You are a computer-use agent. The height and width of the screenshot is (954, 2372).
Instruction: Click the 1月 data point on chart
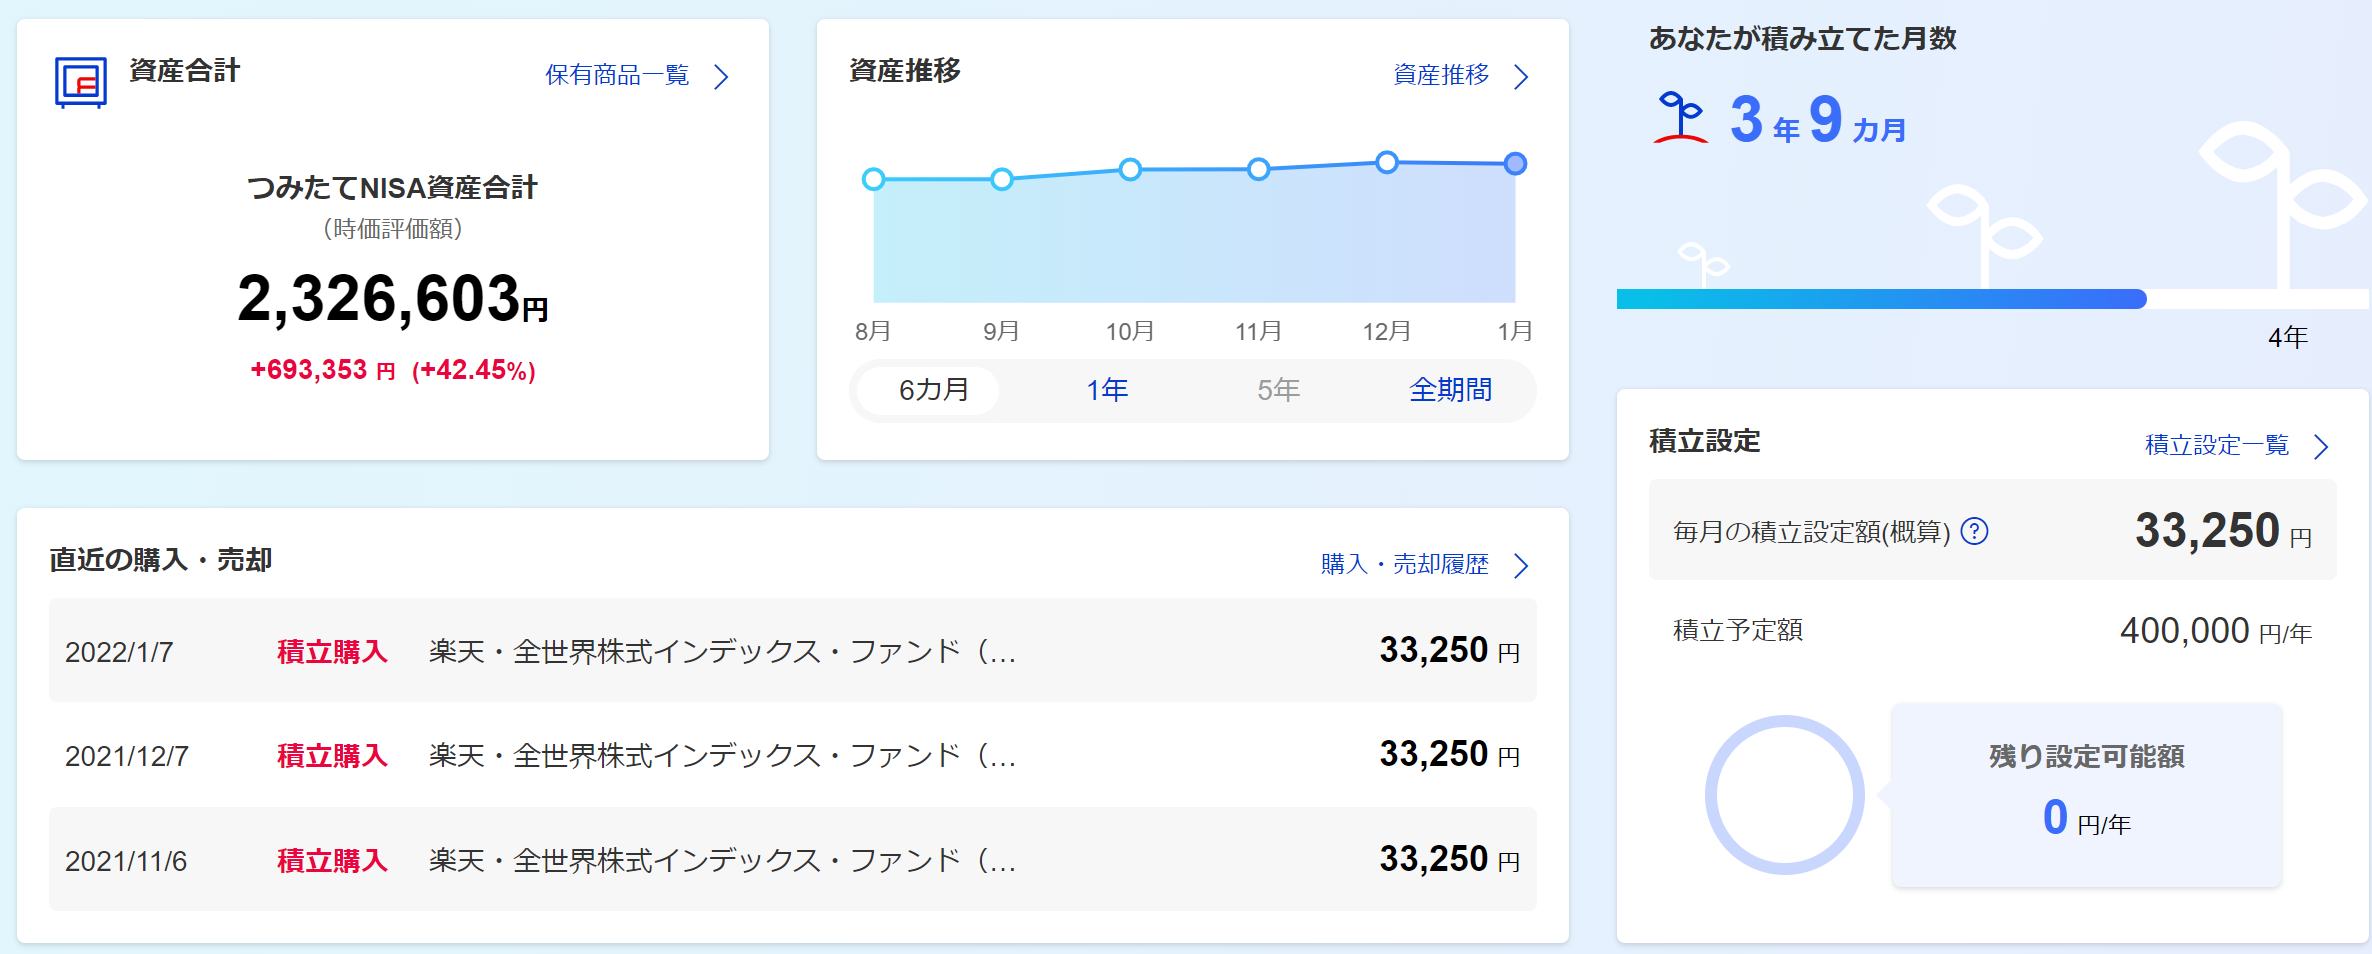(x=1515, y=164)
